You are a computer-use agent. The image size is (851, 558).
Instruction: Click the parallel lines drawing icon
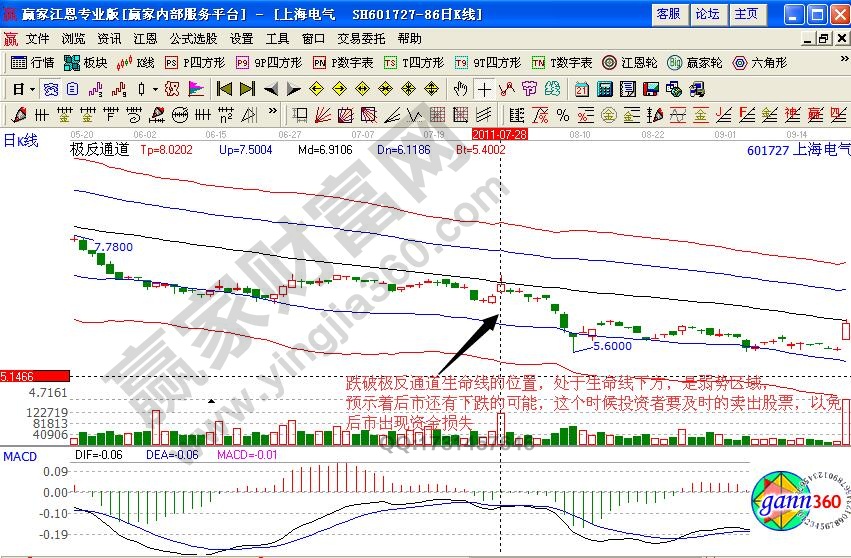(x=484, y=115)
